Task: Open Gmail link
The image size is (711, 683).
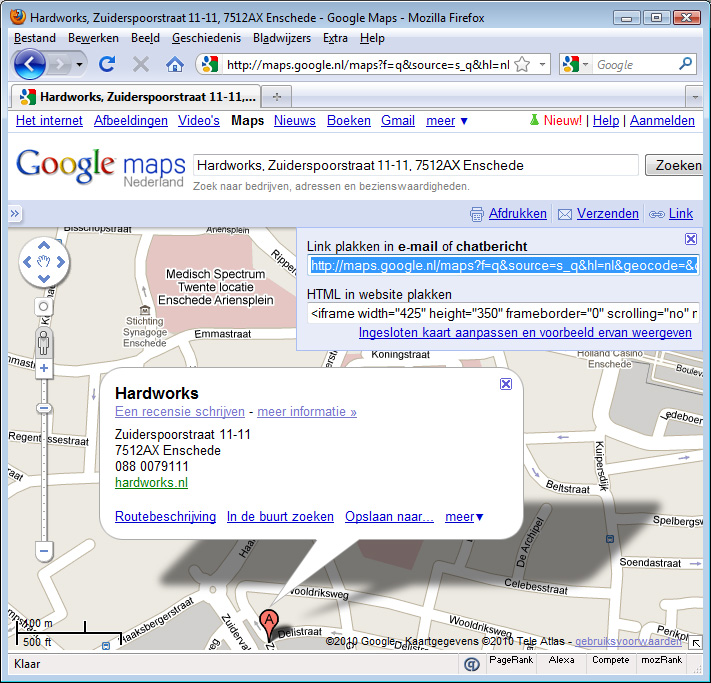Action: 398,121
